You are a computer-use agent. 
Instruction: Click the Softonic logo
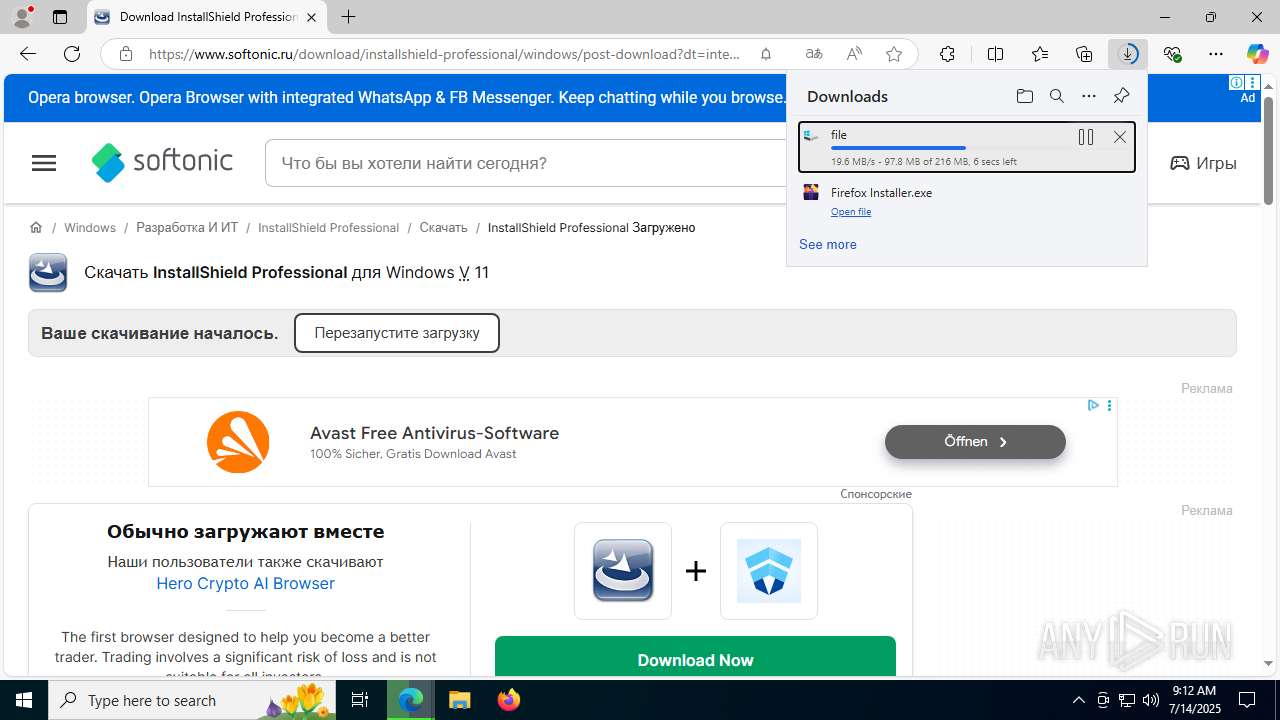tap(162, 162)
